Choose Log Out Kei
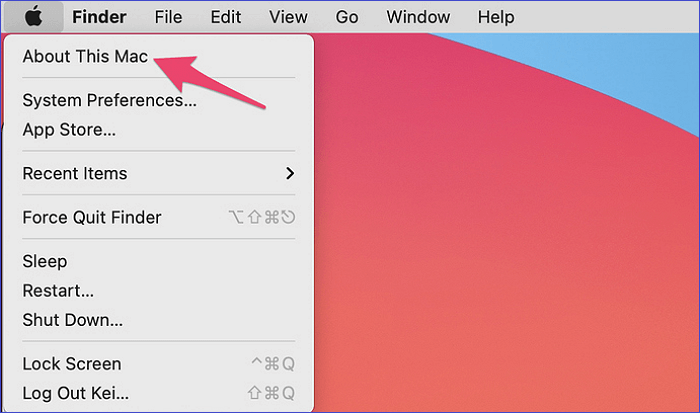This screenshot has width=700, height=413. tap(75, 393)
